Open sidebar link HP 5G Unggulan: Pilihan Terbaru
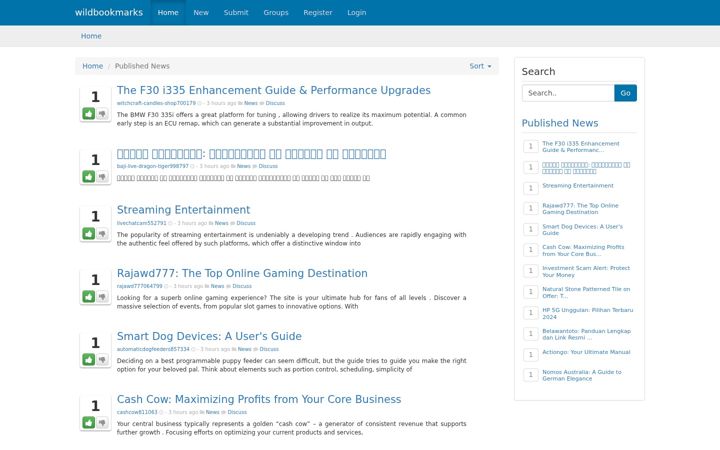This screenshot has width=720, height=450. pos(587,314)
